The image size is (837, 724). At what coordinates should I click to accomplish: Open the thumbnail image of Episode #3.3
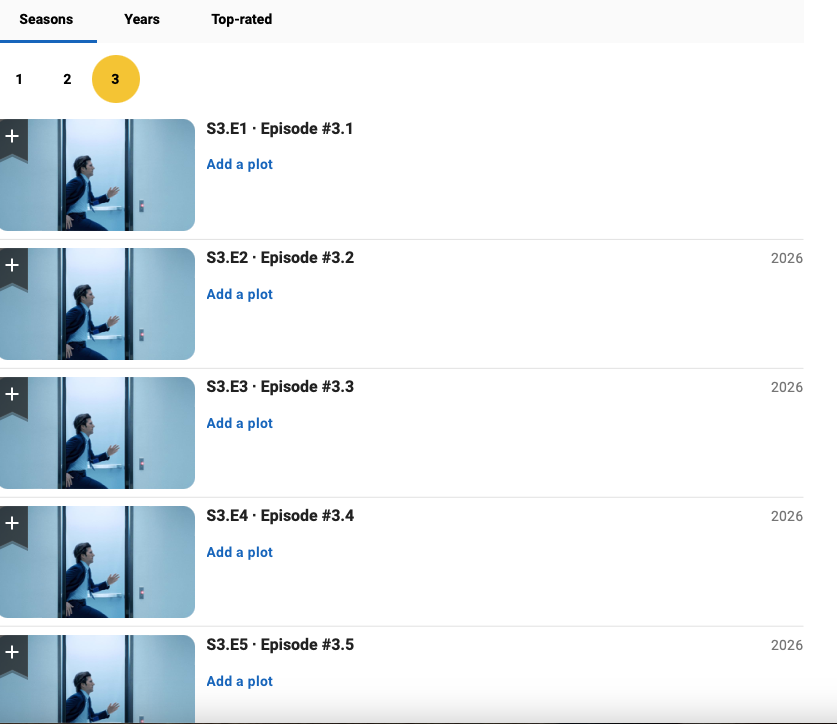click(97, 433)
